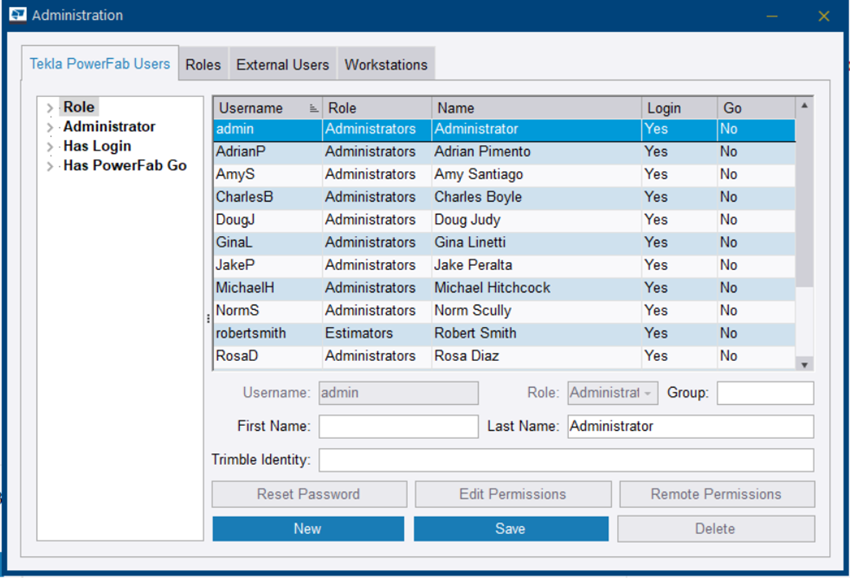The height and width of the screenshot is (578, 850).
Task: Expand the Administrator tree node
Action: click(x=49, y=127)
